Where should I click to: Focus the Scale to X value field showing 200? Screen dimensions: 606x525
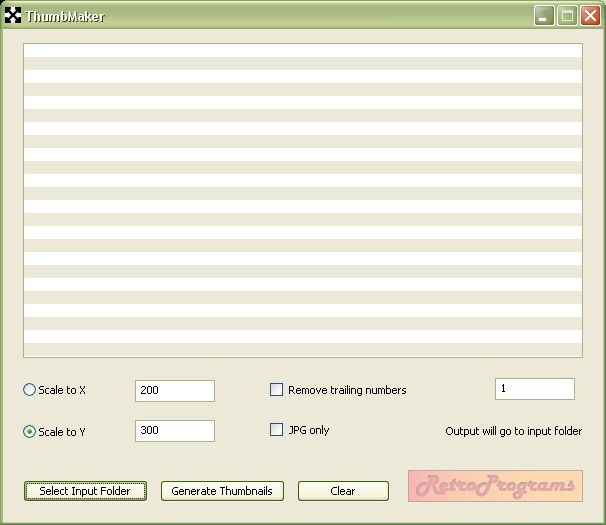coord(175,390)
